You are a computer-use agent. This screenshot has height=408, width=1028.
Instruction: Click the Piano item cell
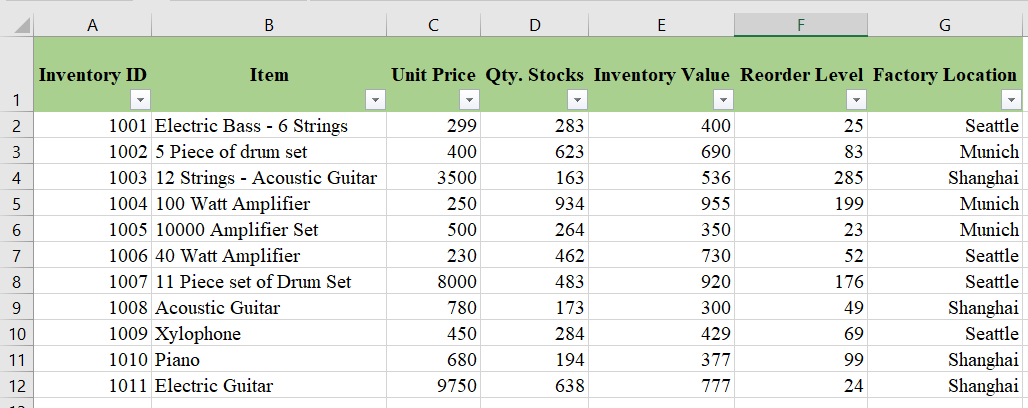click(268, 360)
